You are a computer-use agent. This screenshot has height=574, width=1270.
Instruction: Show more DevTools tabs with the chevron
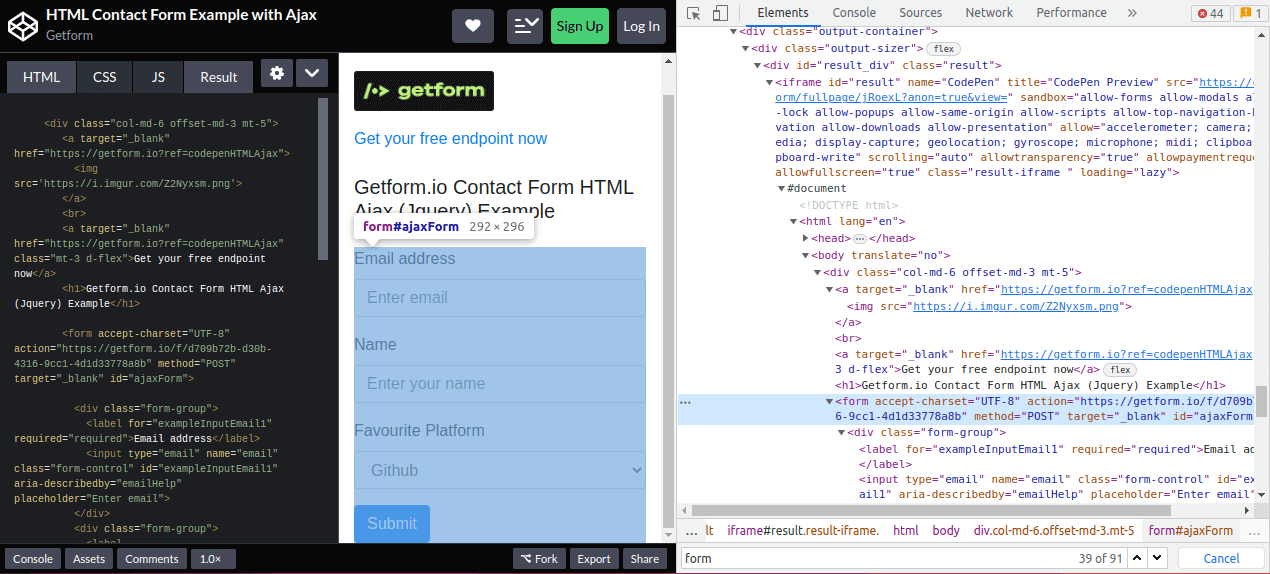[x=1132, y=13]
